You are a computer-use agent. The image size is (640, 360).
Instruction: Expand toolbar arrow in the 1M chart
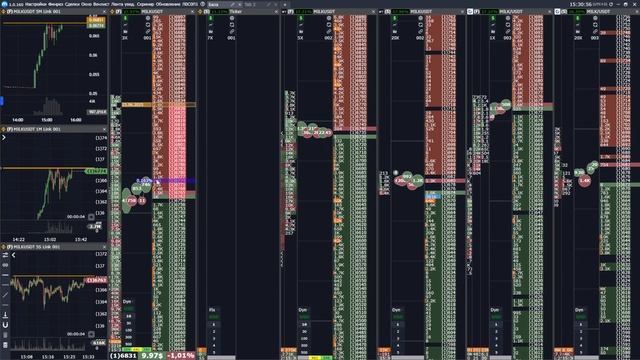pyautogui.click(x=4, y=138)
